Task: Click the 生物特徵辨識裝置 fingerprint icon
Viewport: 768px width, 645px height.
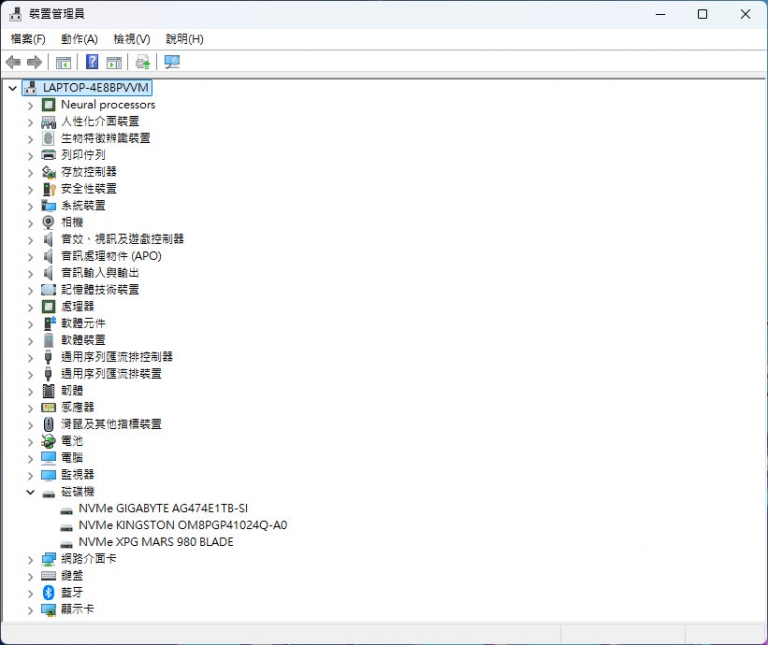Action: tap(48, 139)
